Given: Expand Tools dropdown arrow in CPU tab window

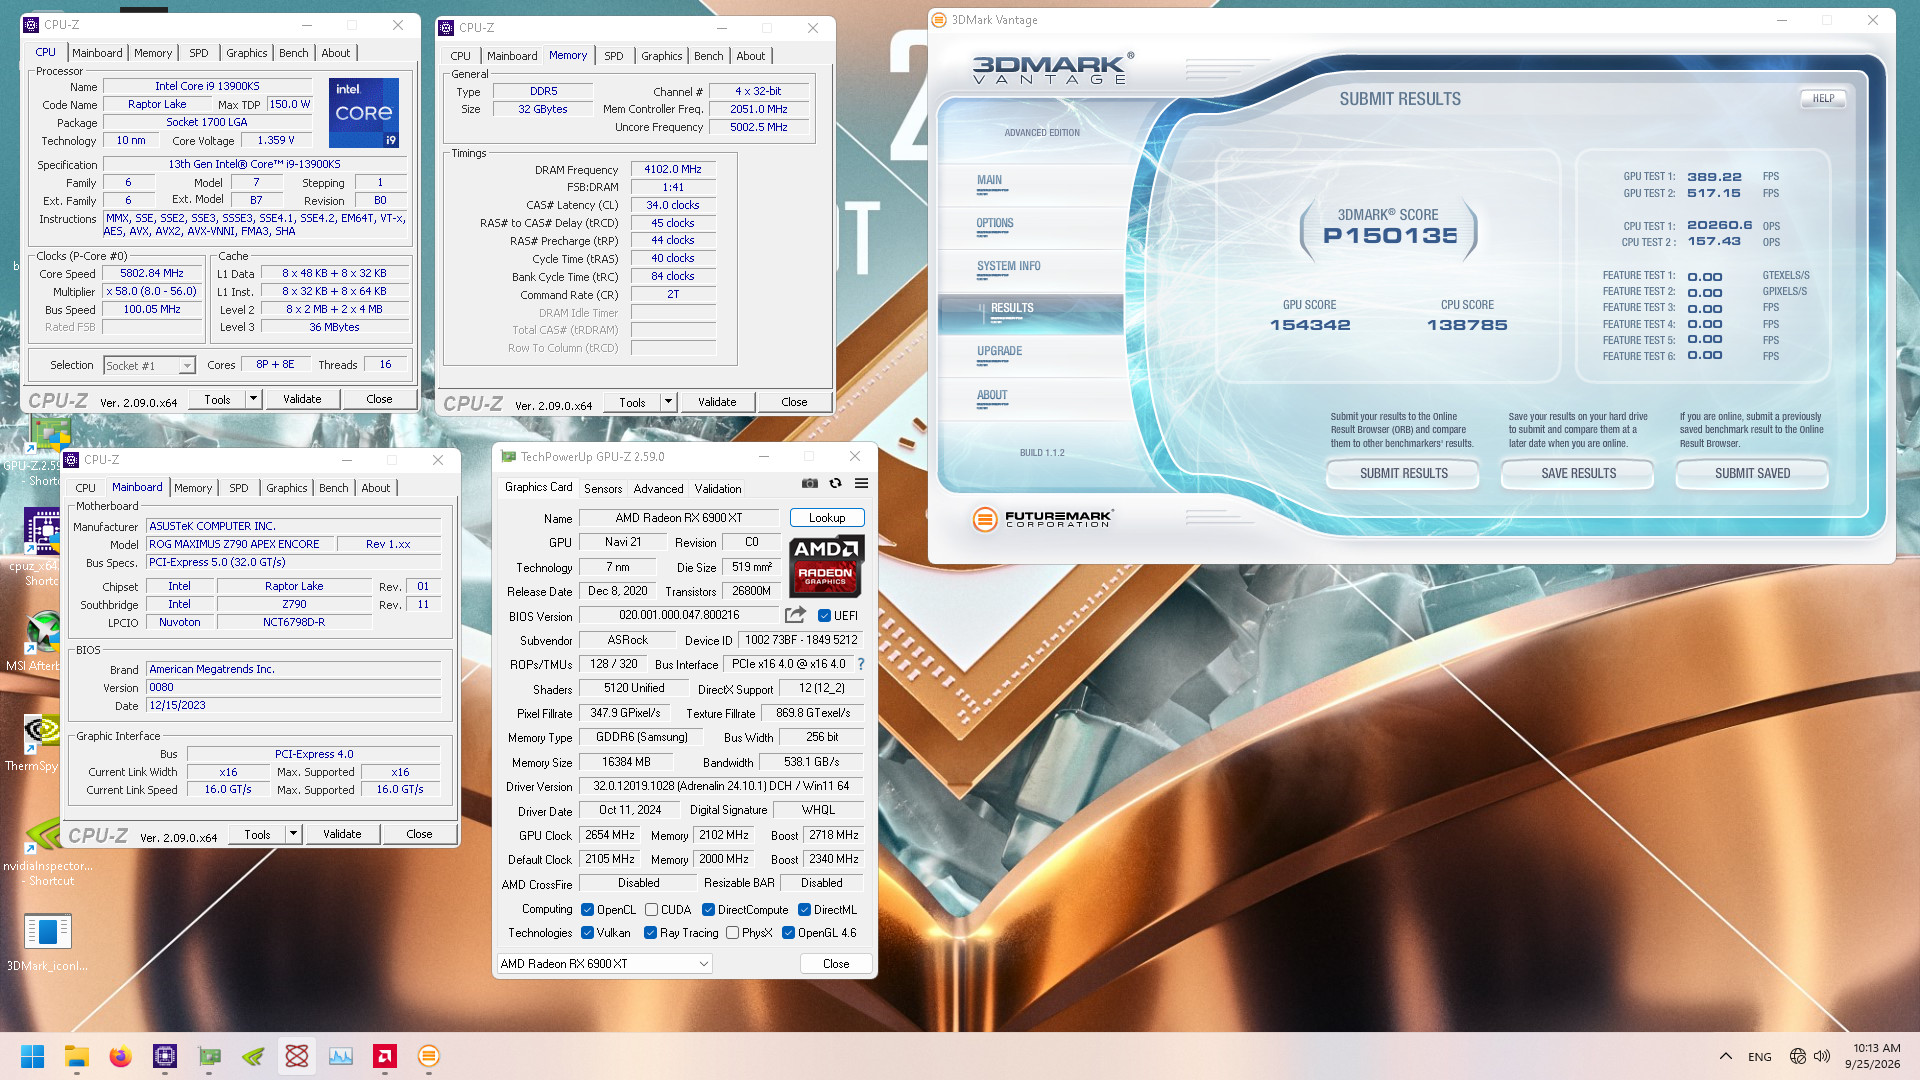Looking at the screenshot, I should pyautogui.click(x=253, y=399).
